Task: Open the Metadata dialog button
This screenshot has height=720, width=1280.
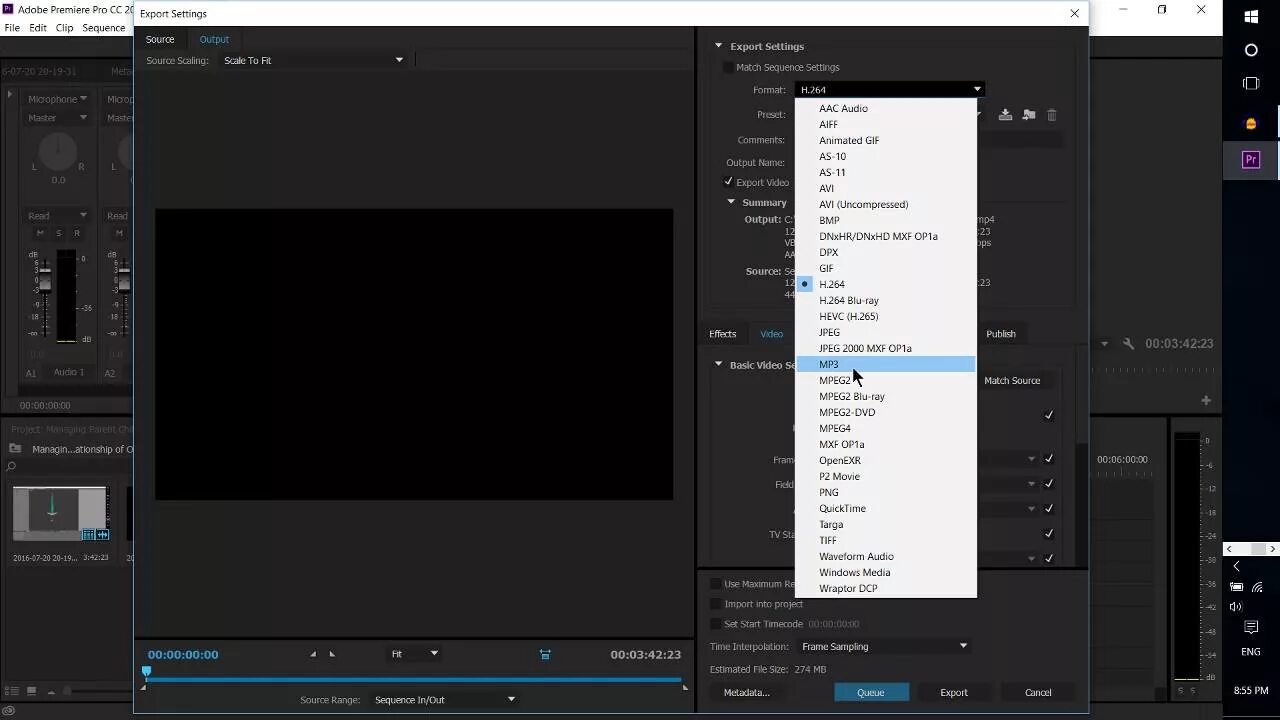Action: click(x=746, y=692)
